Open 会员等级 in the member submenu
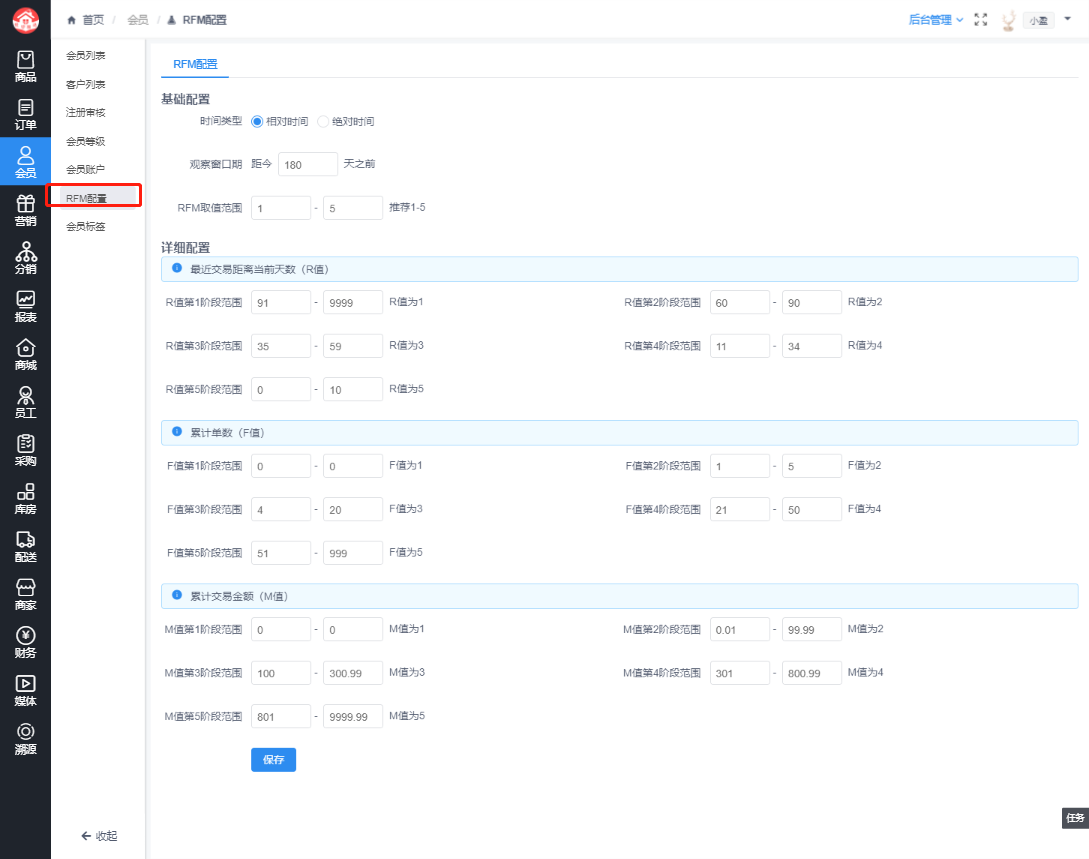The width and height of the screenshot is (1089, 859). tap(85, 141)
